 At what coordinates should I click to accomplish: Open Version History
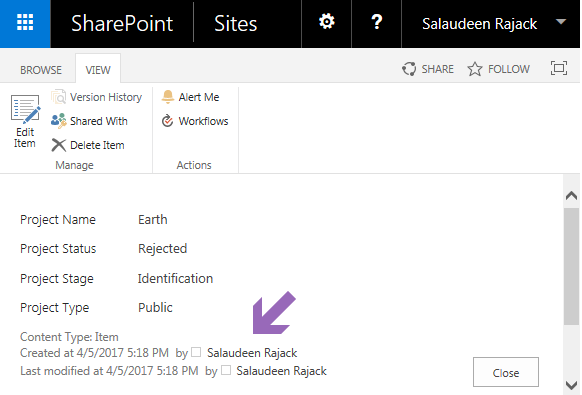click(97, 97)
